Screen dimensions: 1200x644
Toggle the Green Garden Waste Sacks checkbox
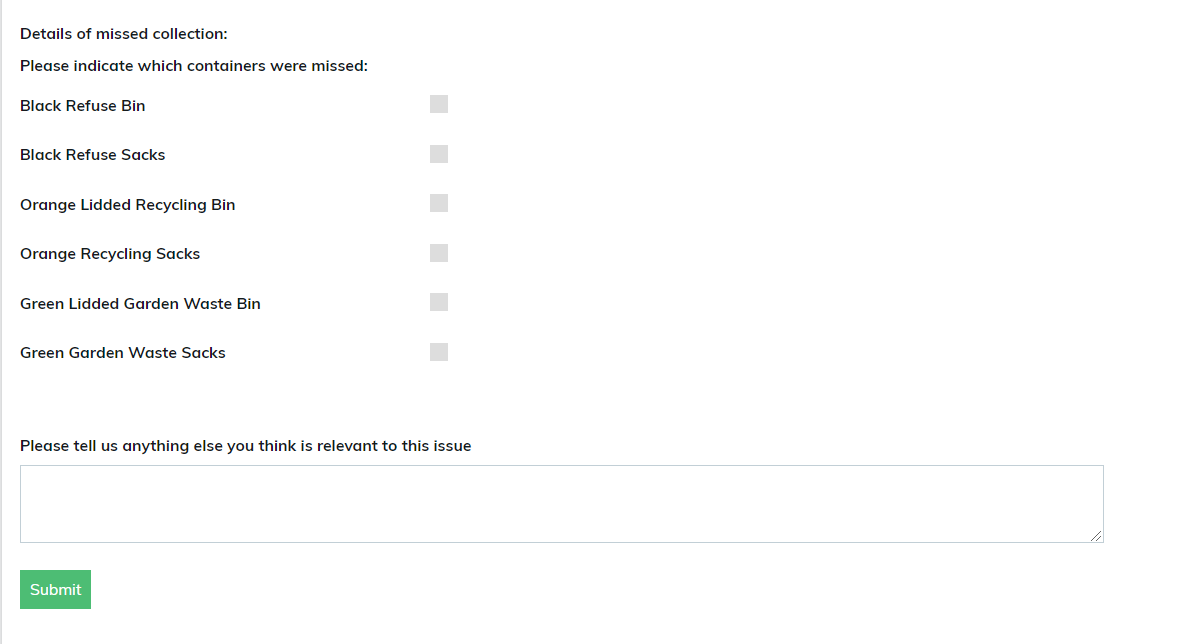coord(439,352)
